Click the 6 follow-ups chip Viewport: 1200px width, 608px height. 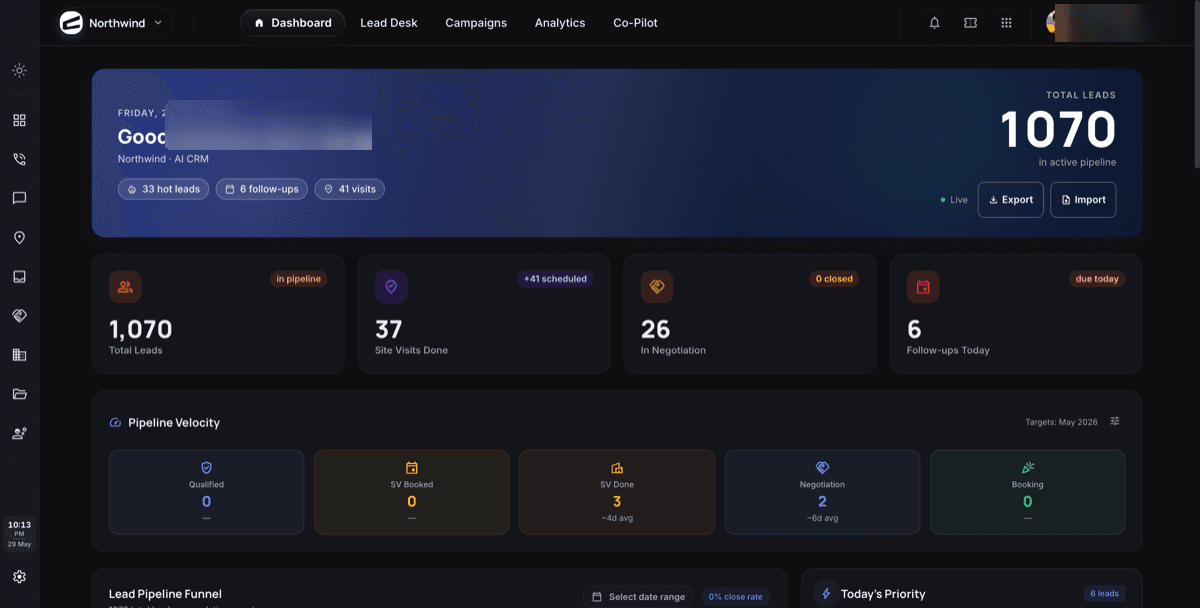pos(262,189)
